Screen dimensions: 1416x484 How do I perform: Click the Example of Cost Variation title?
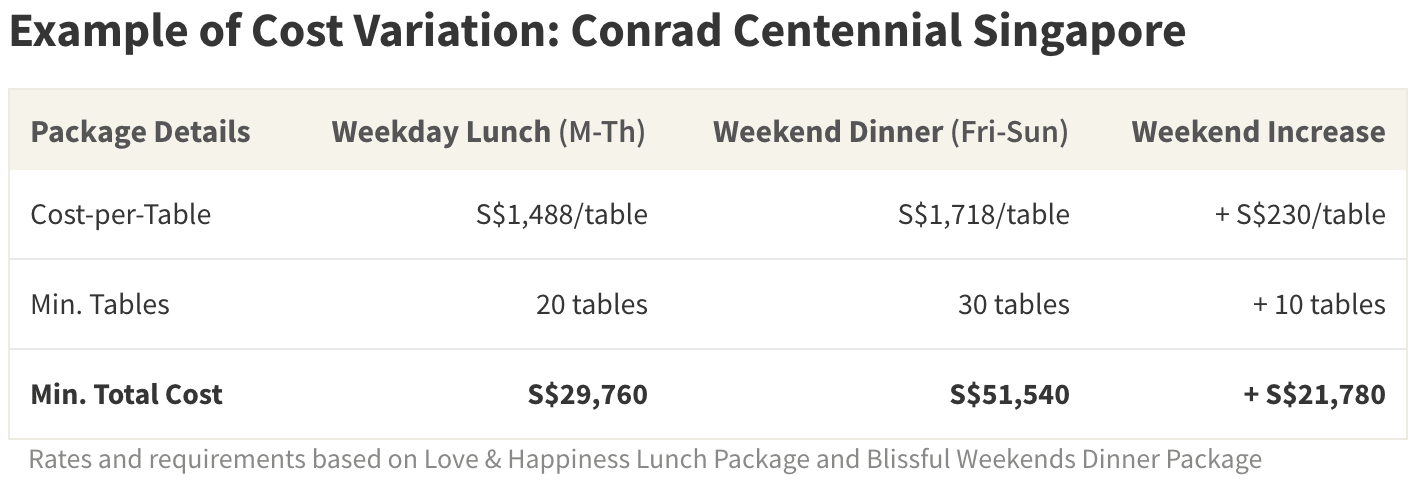click(x=597, y=32)
